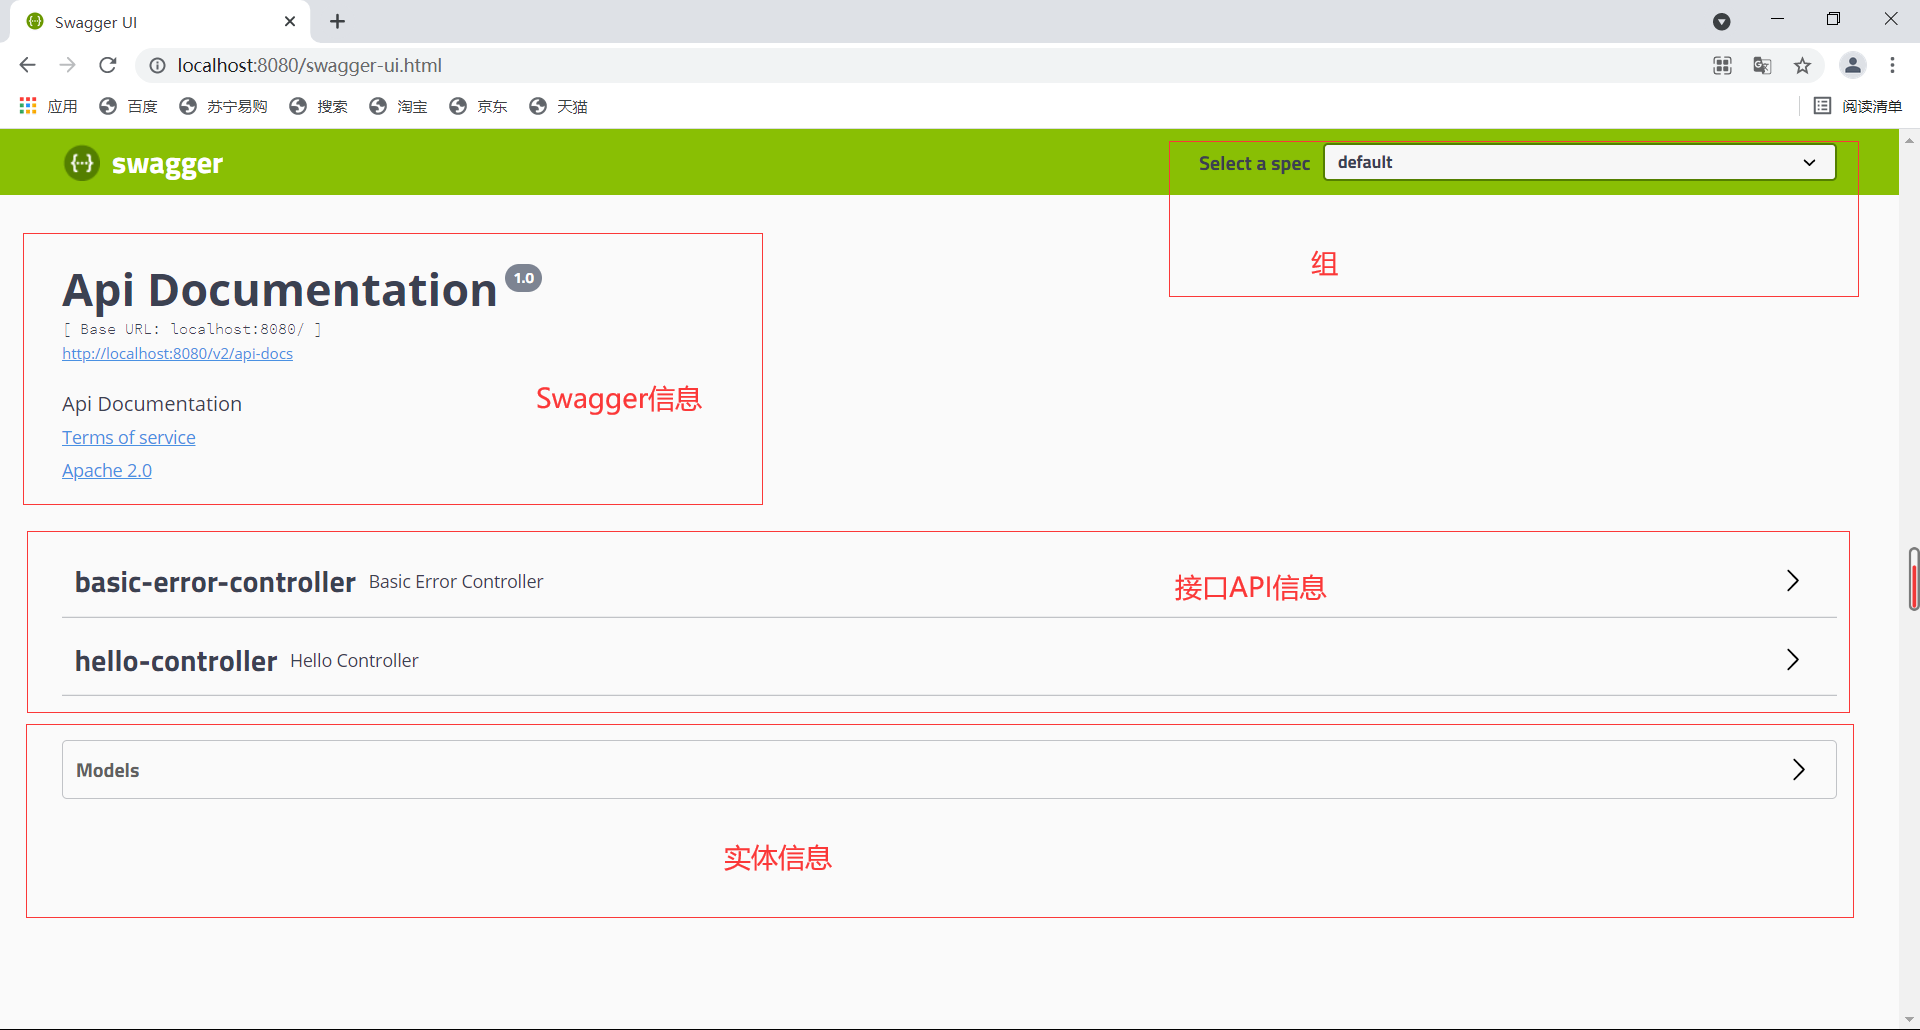Open the browser profile avatar icon
Screen dimensions: 1920x1030
tap(1852, 65)
